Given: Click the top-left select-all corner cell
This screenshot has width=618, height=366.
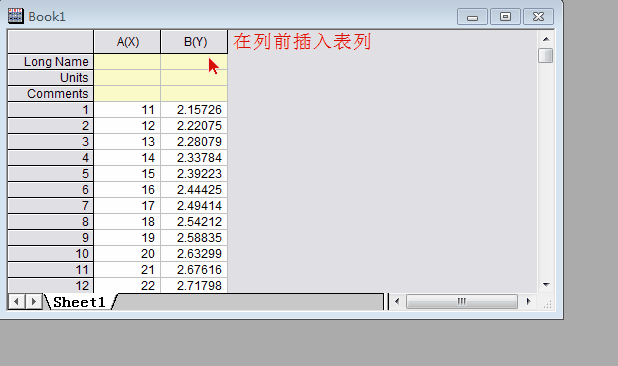Looking at the screenshot, I should pos(51,42).
